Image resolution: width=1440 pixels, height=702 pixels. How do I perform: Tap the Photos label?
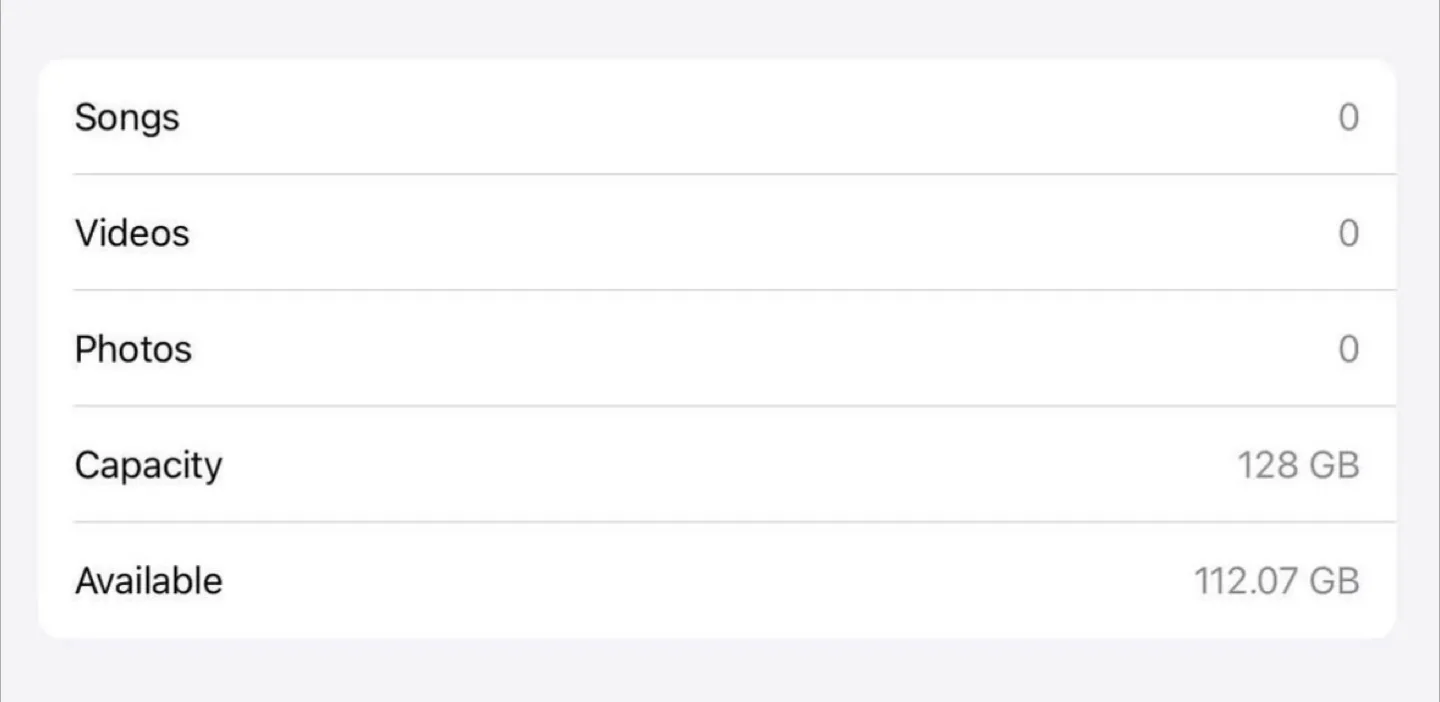pyautogui.click(x=133, y=349)
